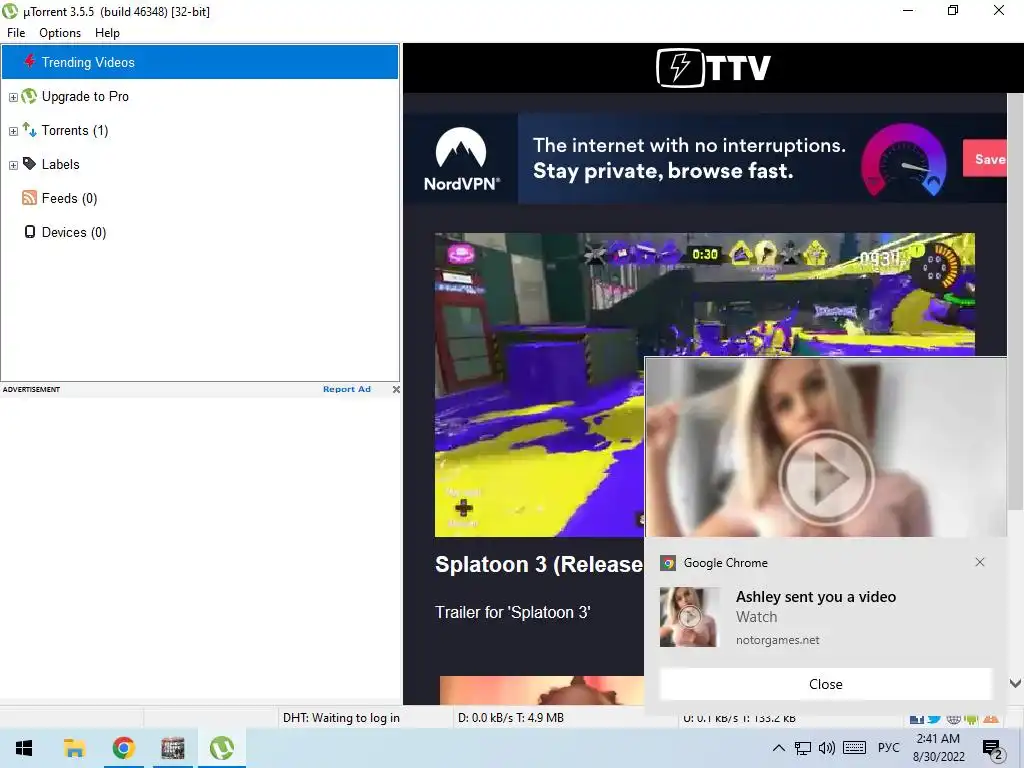This screenshot has width=1024, height=768.
Task: Open File Explorer from the taskbar
Action: click(x=74, y=748)
